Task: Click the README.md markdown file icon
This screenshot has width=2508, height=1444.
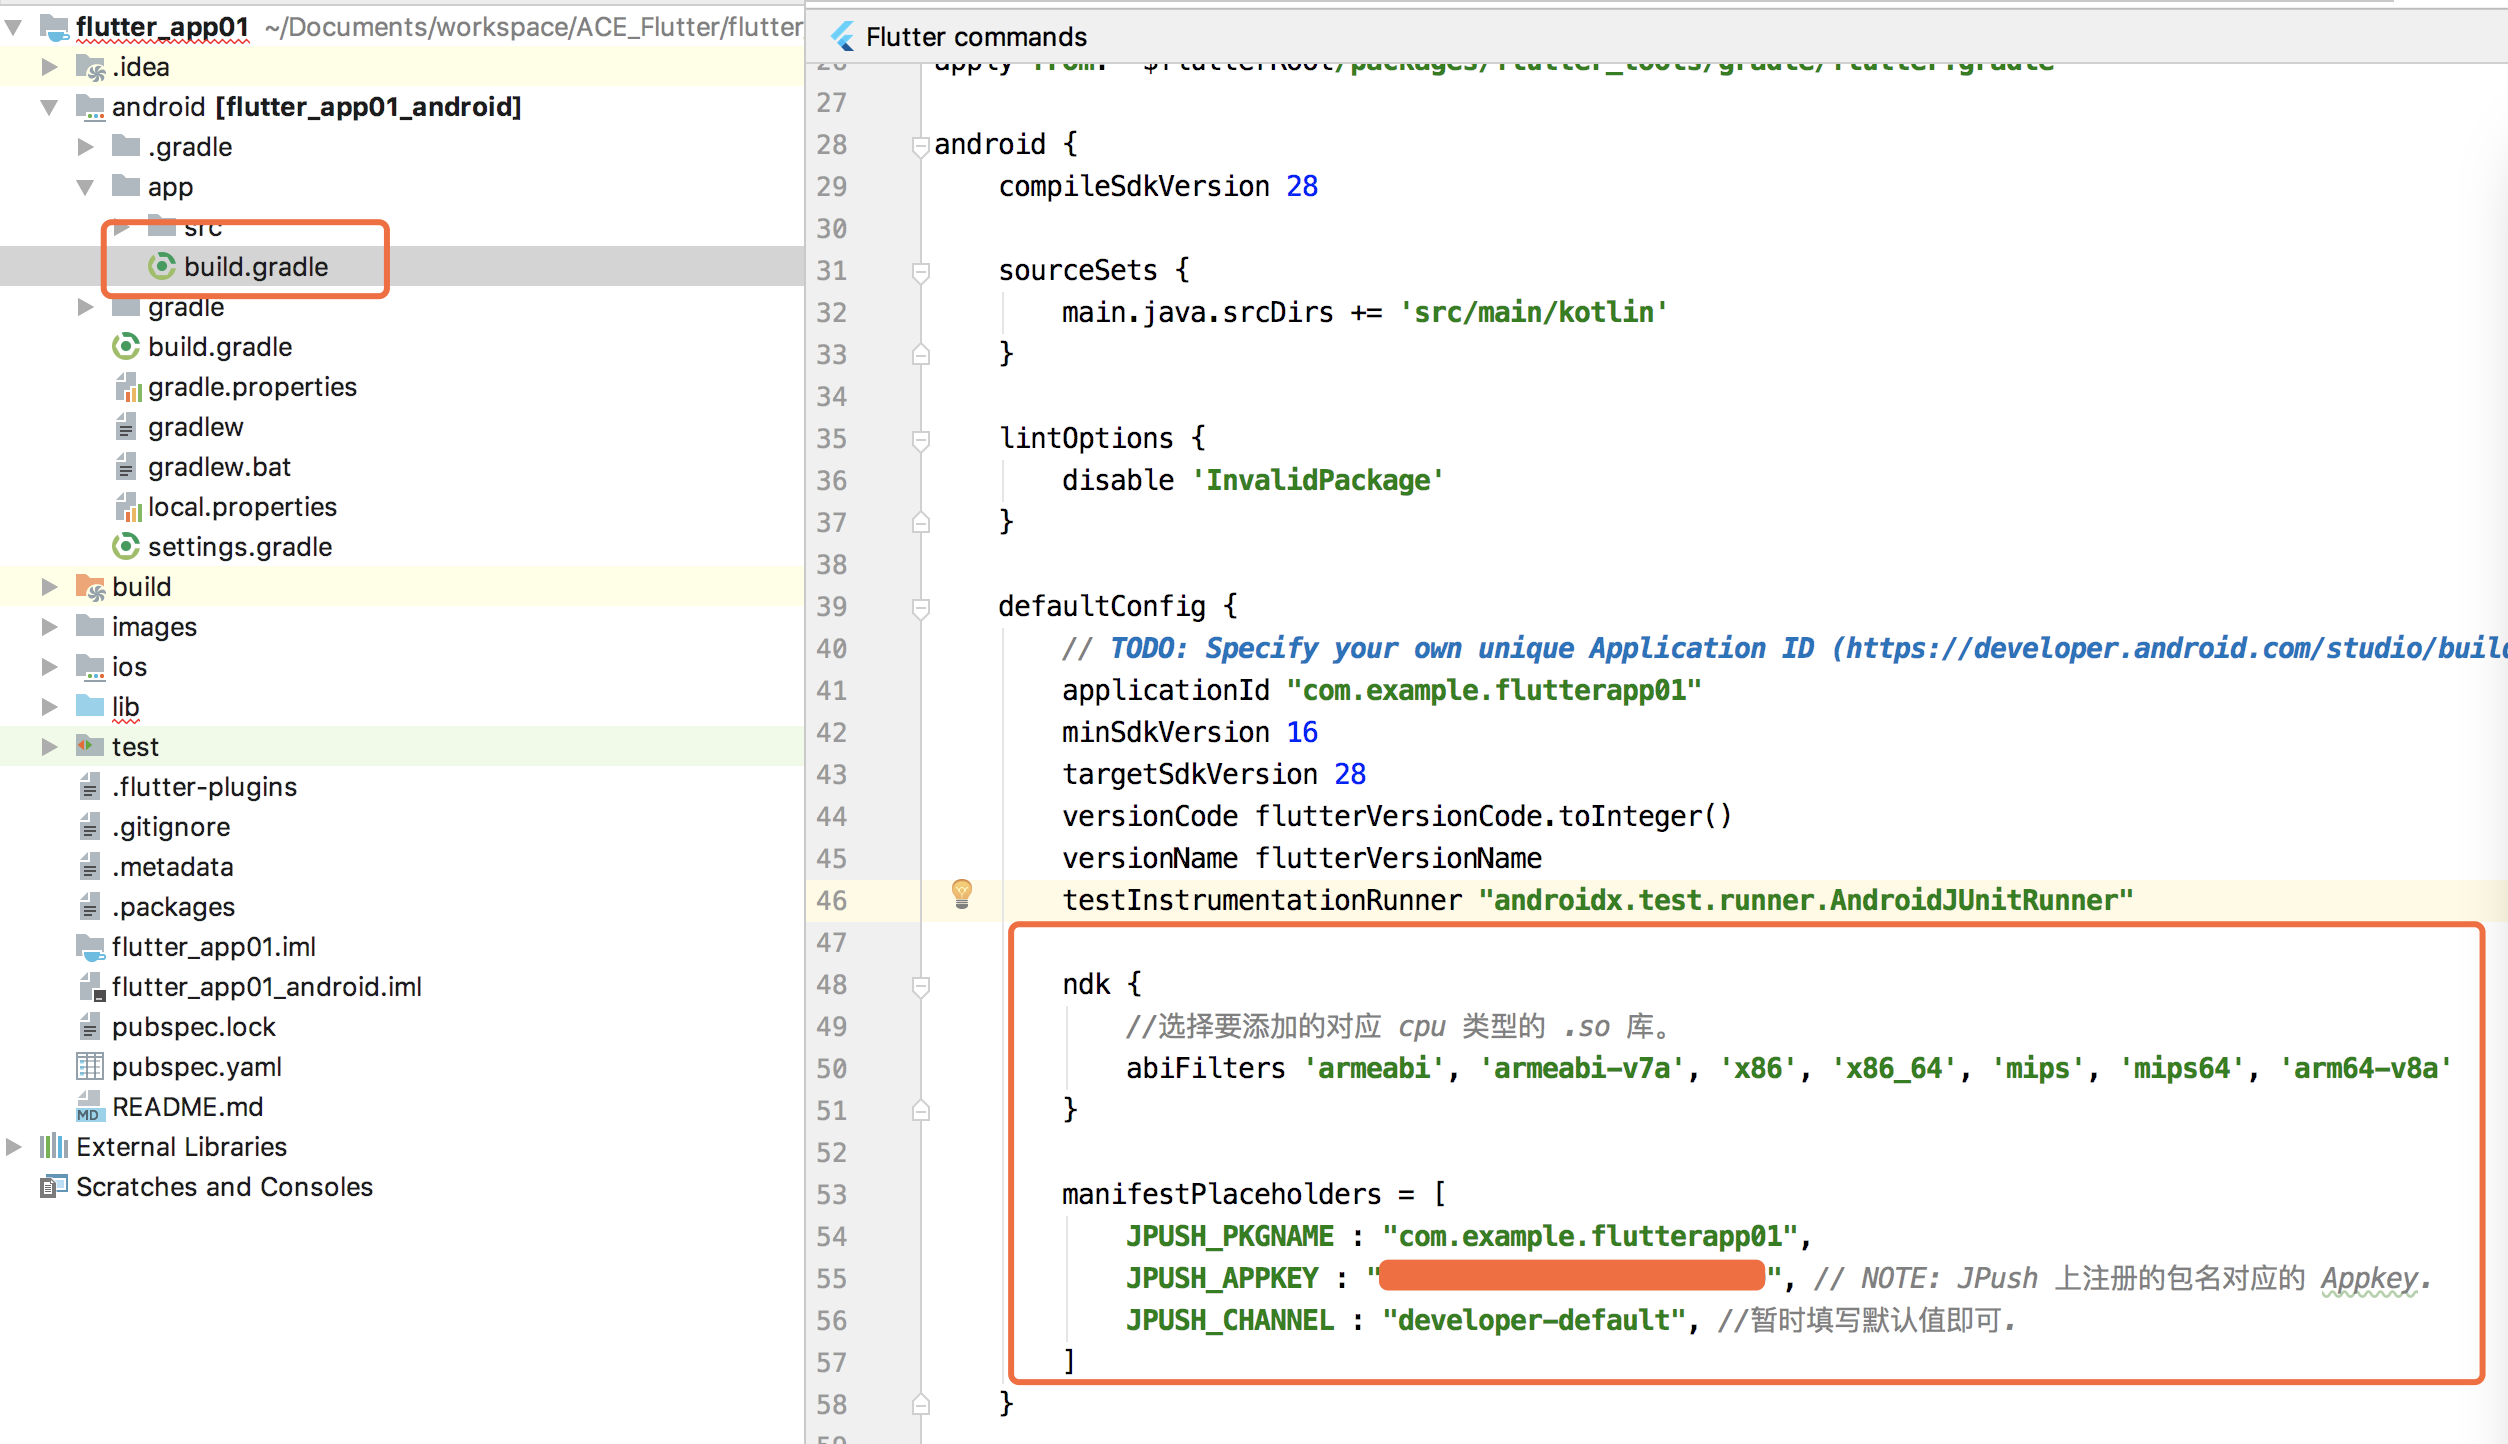Action: pyautogui.click(x=89, y=1107)
